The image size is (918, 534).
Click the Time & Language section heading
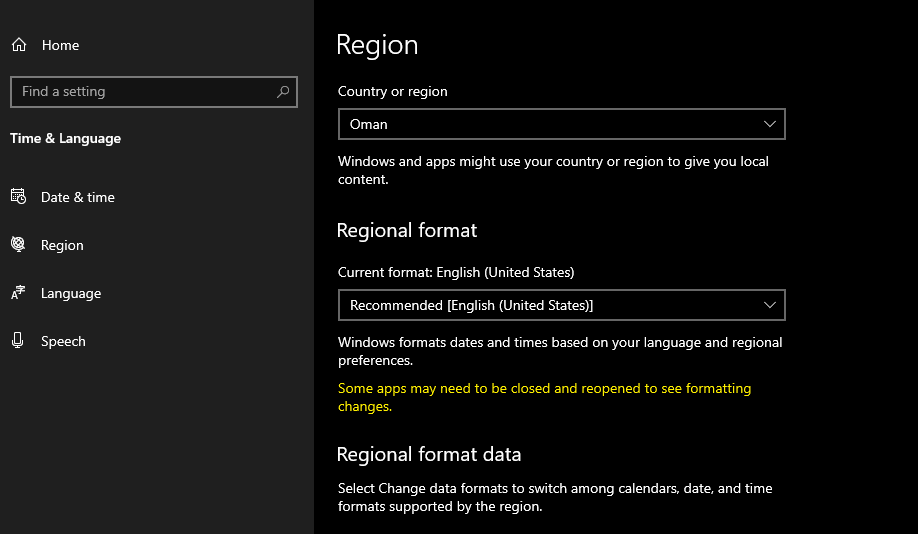66,139
